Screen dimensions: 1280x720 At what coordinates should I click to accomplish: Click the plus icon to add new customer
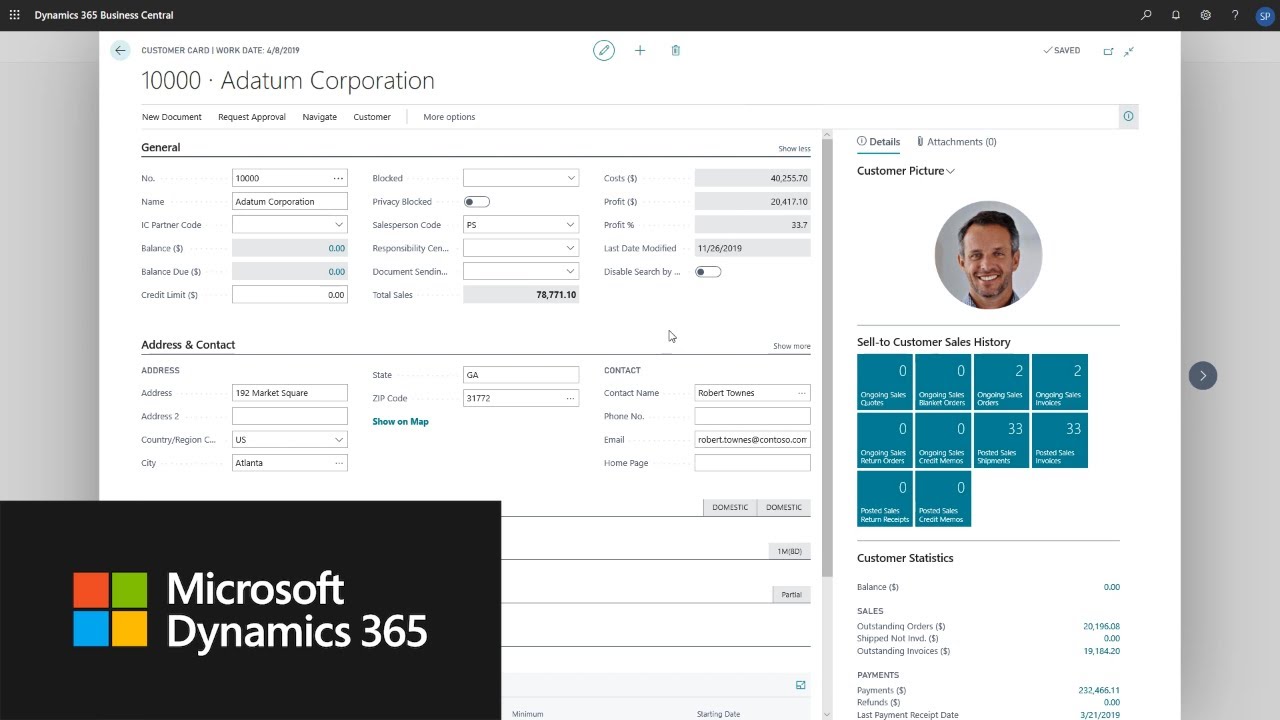coord(640,50)
